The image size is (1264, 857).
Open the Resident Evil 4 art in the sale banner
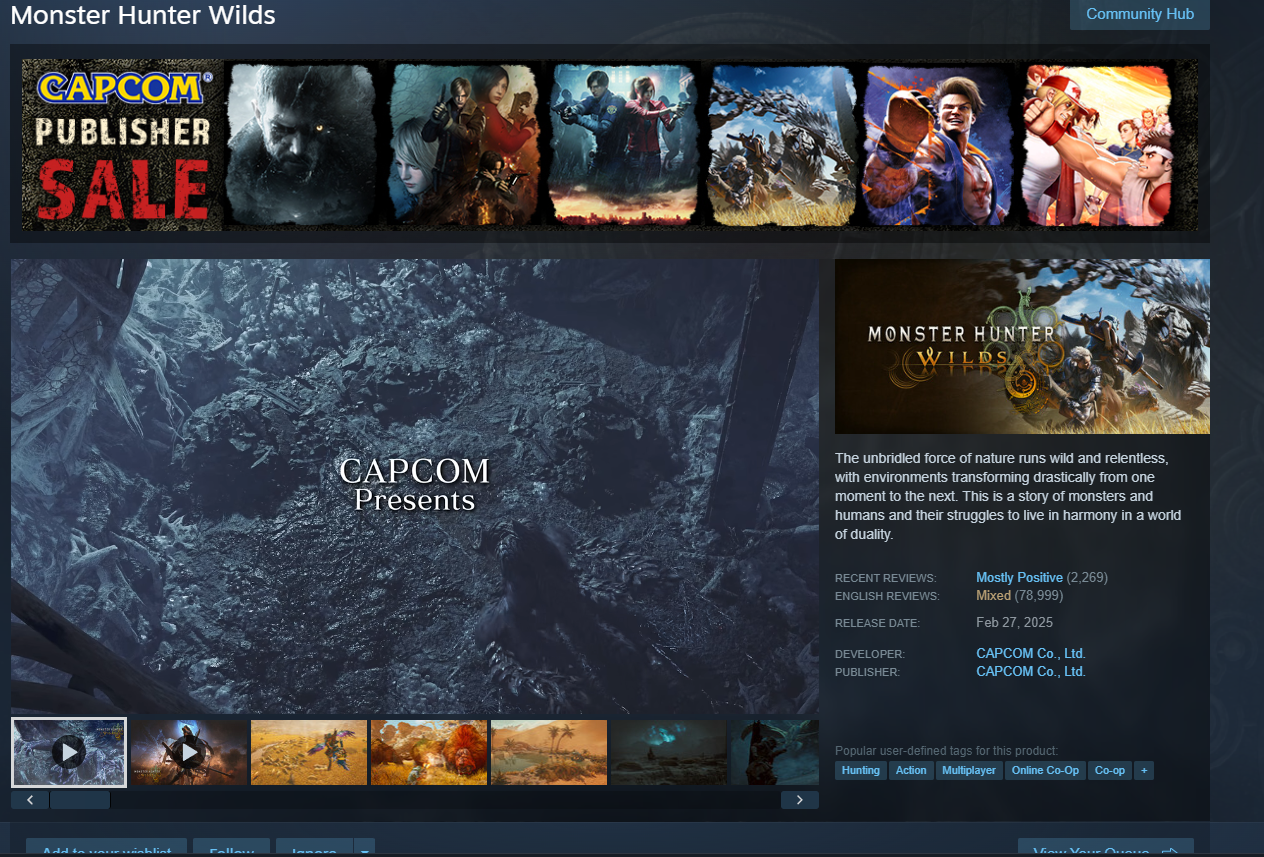tap(465, 145)
